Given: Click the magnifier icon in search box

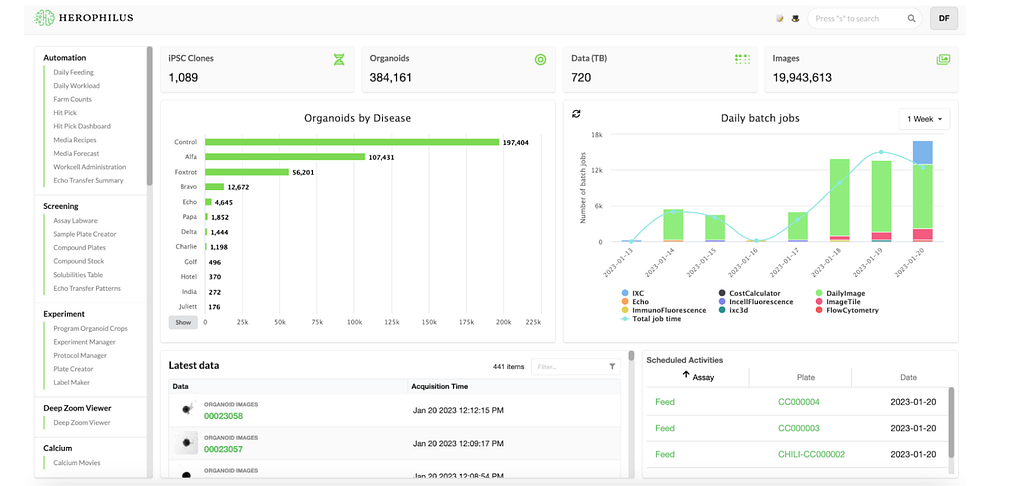Looking at the screenshot, I should point(911,19).
